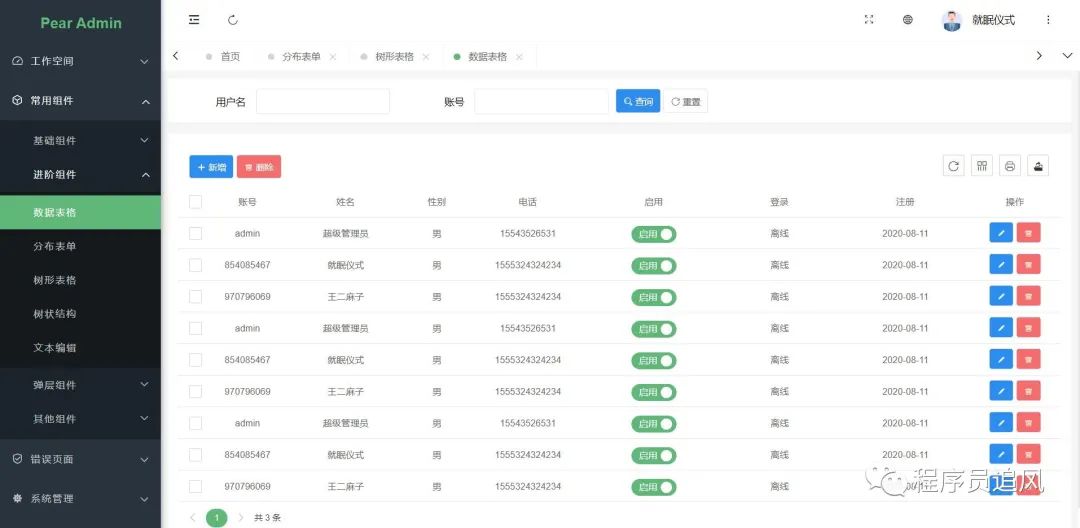Toggle the 启用 switch in the second 854085467 row
The image size is (1080, 528).
click(654, 361)
